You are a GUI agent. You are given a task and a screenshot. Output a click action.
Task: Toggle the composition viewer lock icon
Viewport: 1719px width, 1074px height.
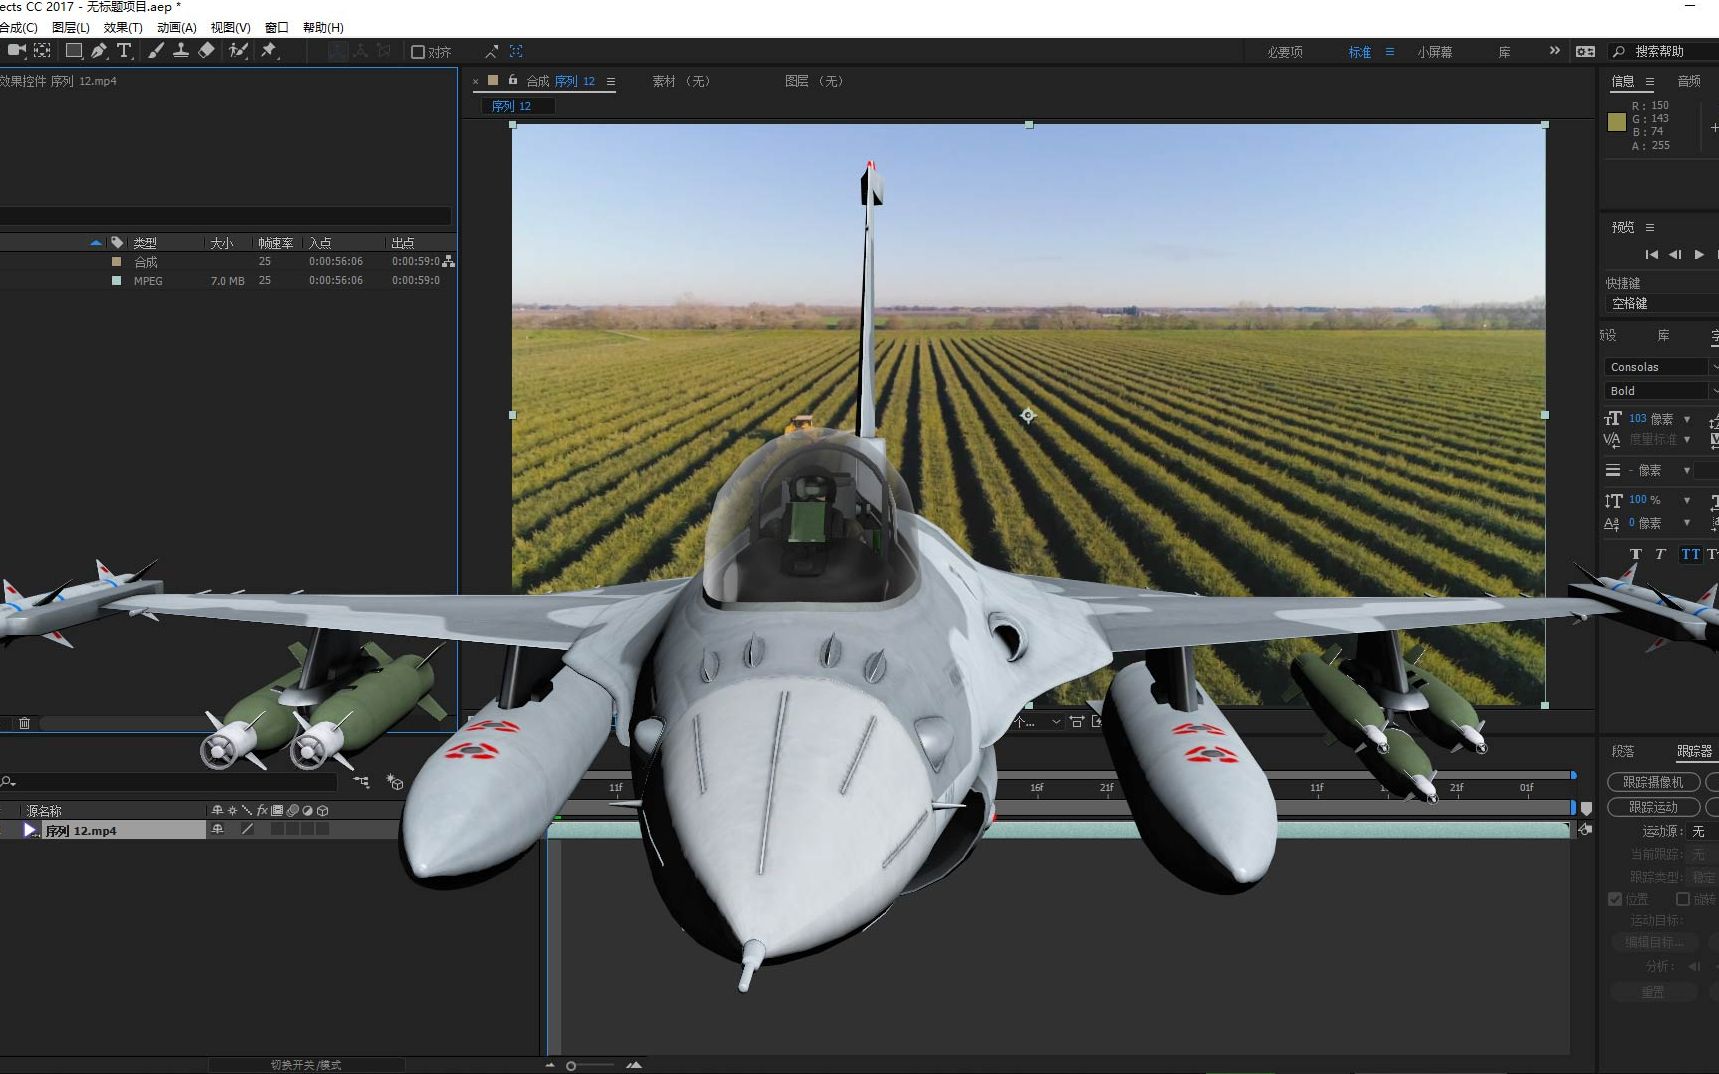pyautogui.click(x=513, y=80)
